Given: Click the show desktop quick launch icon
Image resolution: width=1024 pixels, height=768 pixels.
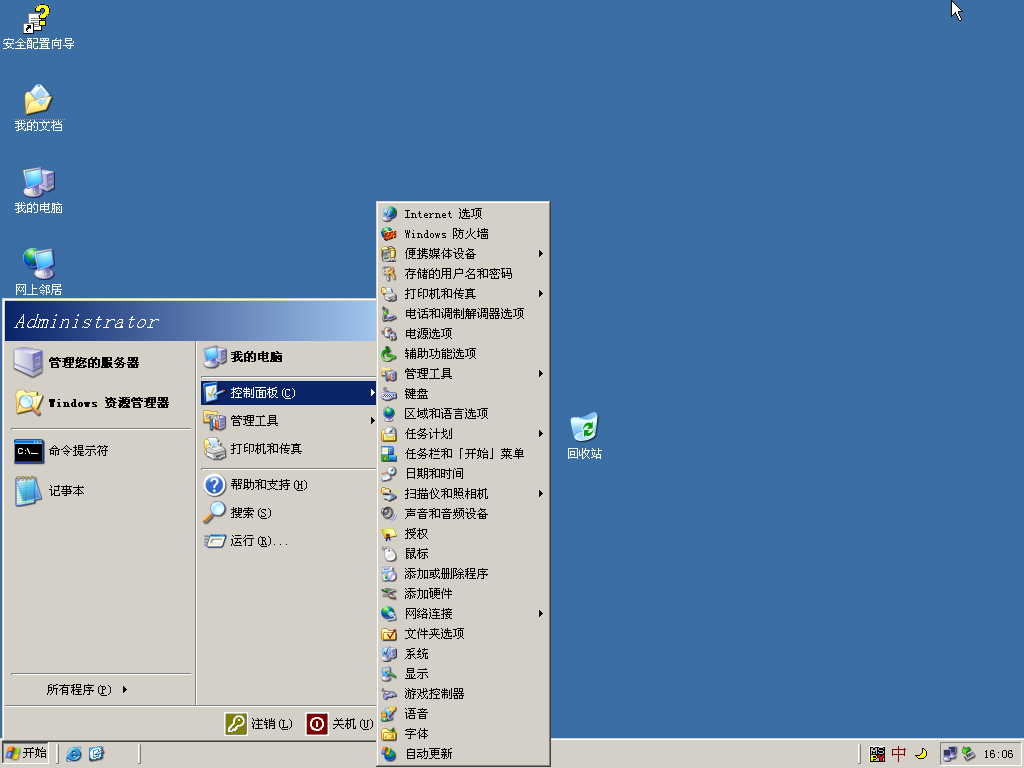Looking at the screenshot, I should [96, 754].
